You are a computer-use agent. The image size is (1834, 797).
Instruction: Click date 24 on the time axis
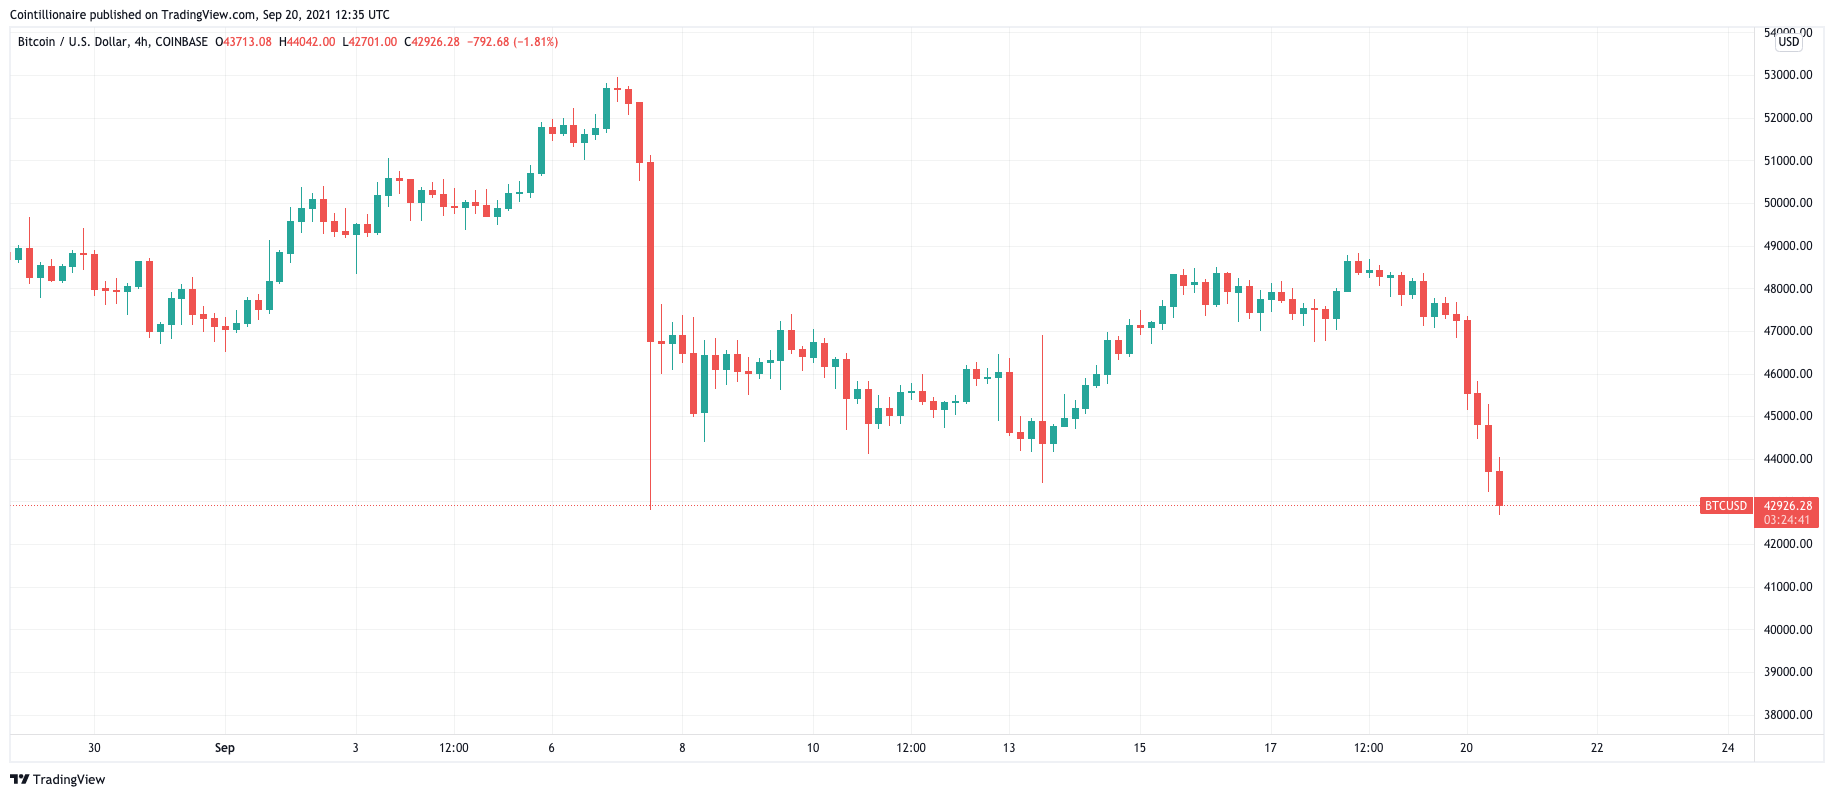1728,748
